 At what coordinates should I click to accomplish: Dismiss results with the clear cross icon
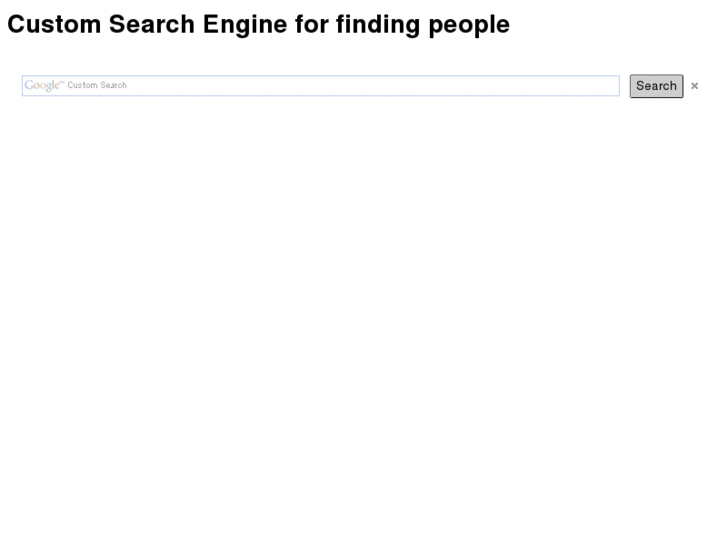(694, 86)
